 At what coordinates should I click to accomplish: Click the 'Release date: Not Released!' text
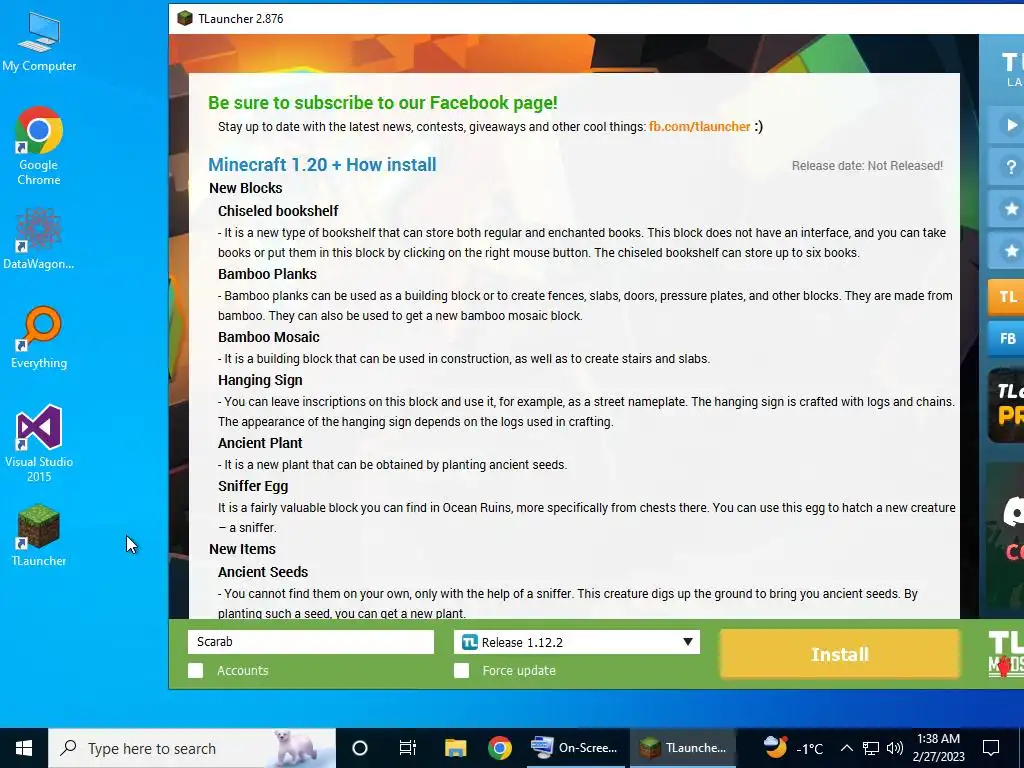coord(867,166)
